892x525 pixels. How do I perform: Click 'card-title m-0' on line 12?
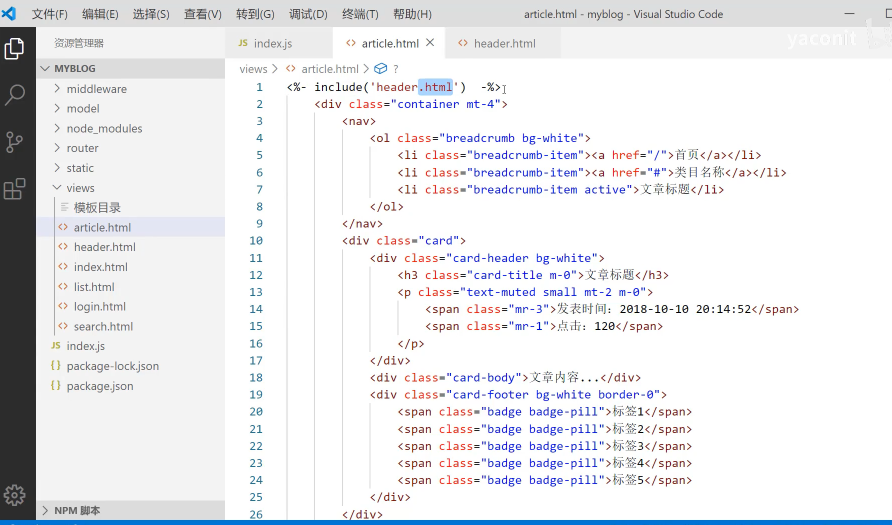click(x=523, y=275)
